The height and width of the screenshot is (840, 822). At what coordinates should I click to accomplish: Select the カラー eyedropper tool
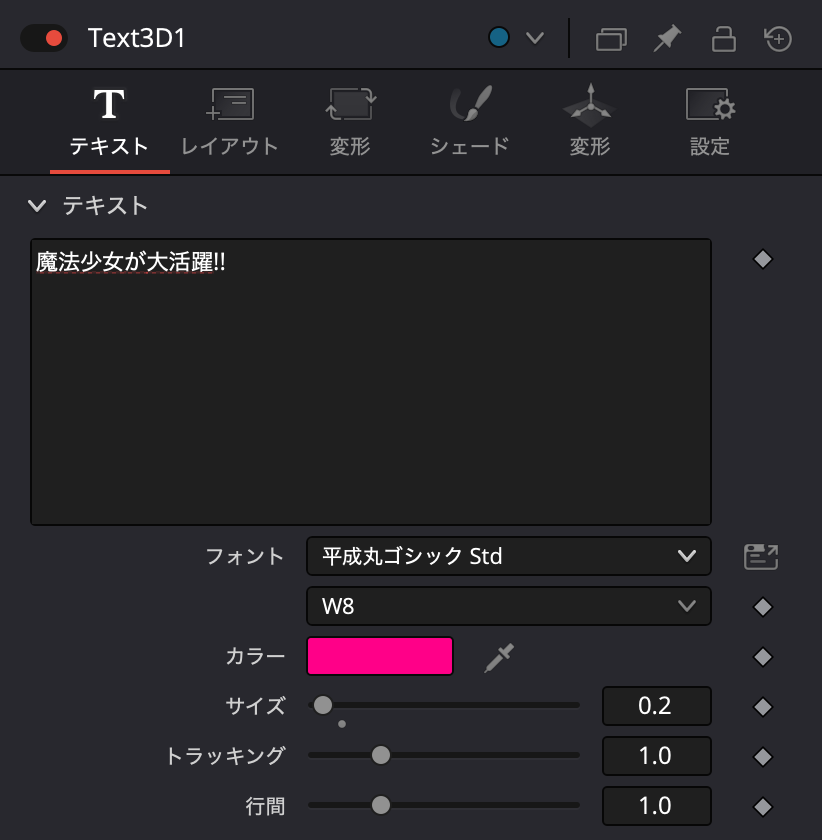499,657
